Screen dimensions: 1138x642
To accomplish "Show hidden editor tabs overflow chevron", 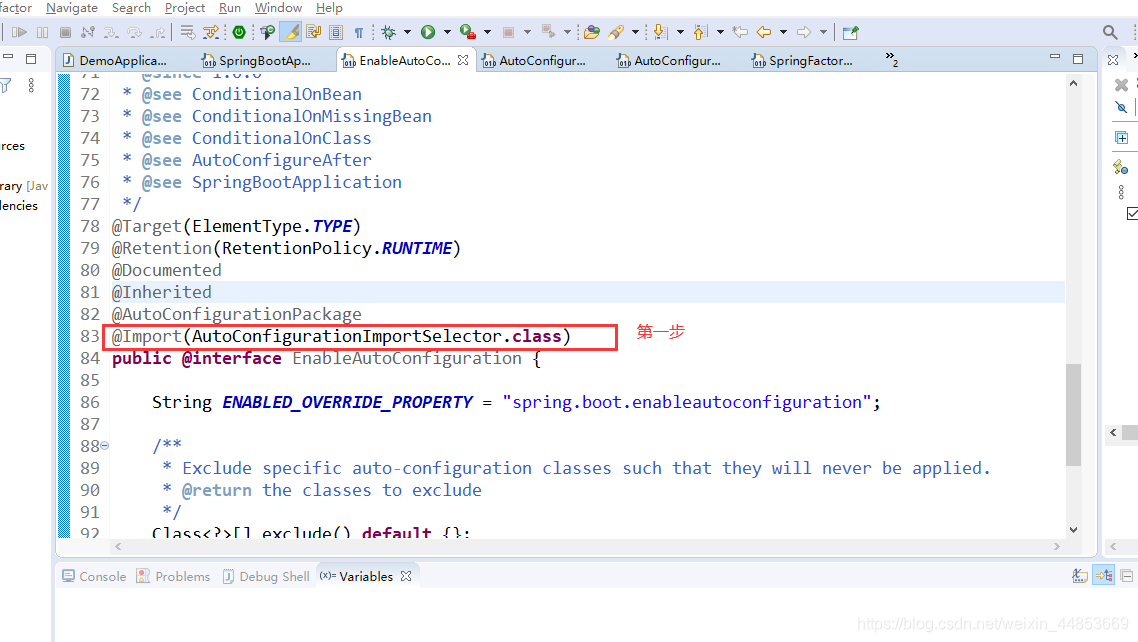I will pos(891,59).
